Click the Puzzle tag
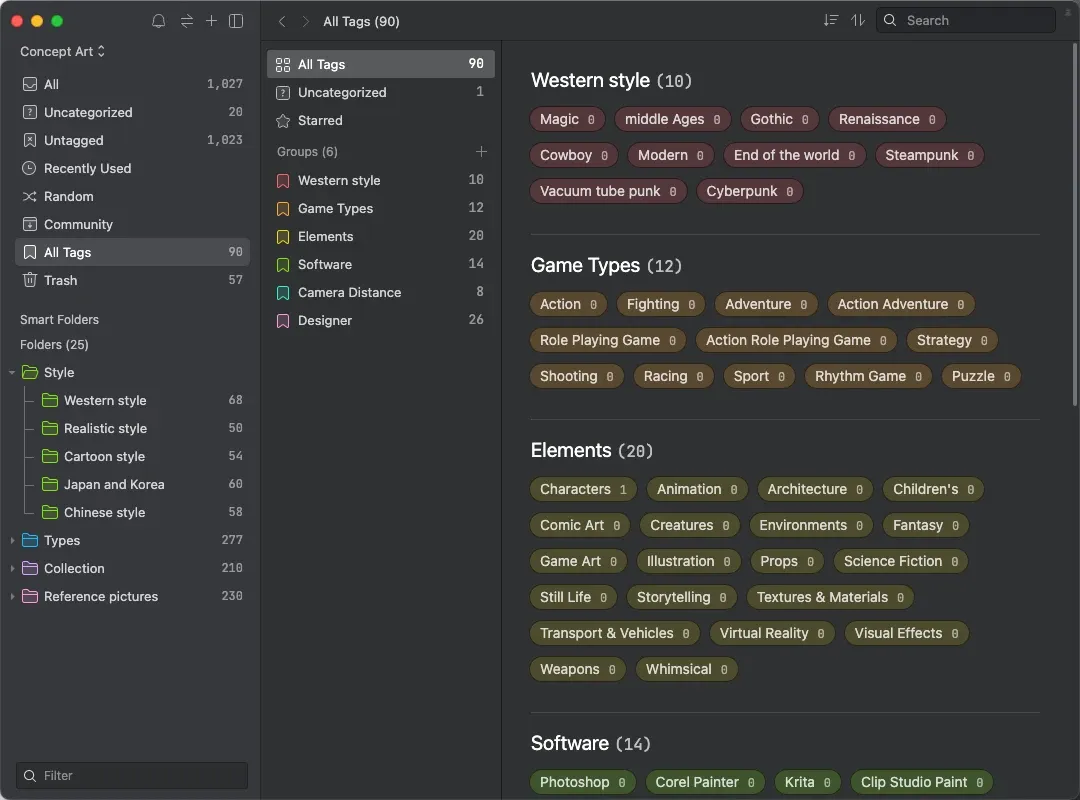 pos(981,376)
